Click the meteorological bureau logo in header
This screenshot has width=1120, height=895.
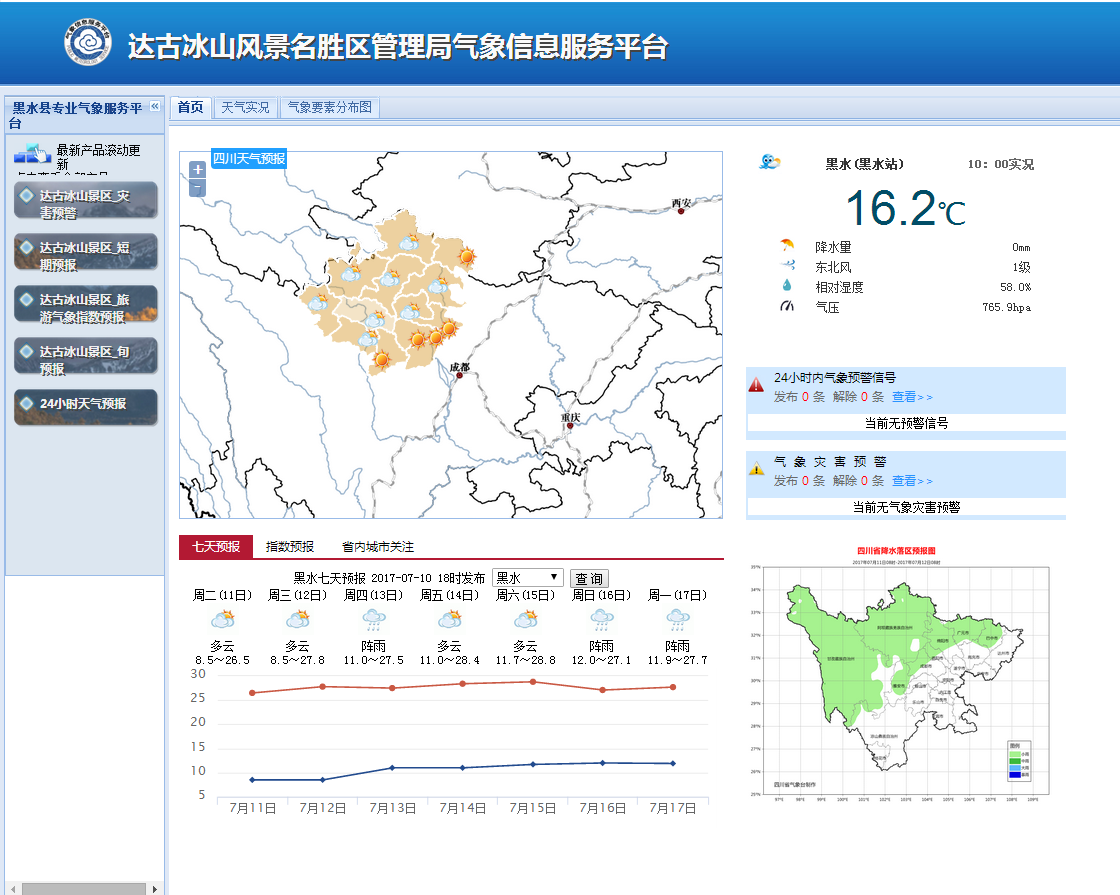pos(88,43)
